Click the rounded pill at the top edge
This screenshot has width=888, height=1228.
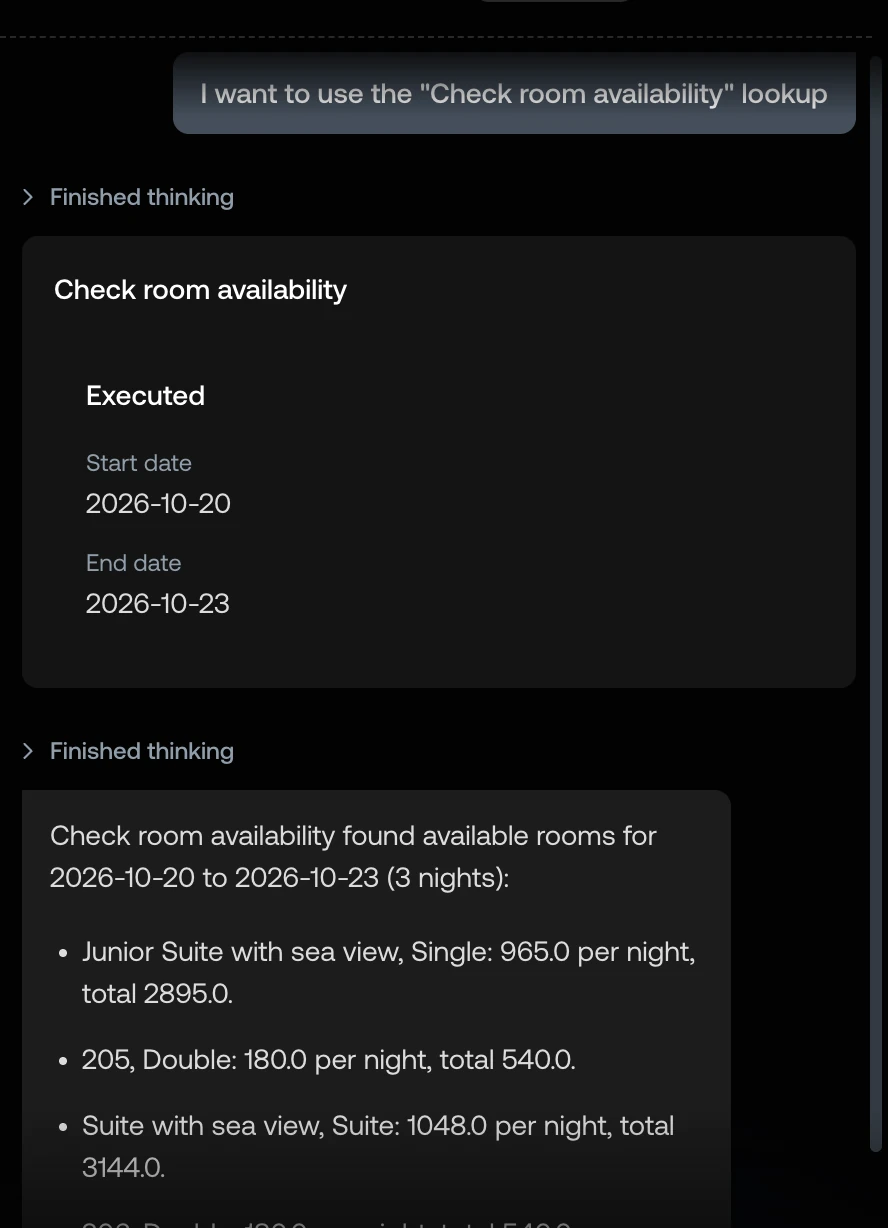555,1
